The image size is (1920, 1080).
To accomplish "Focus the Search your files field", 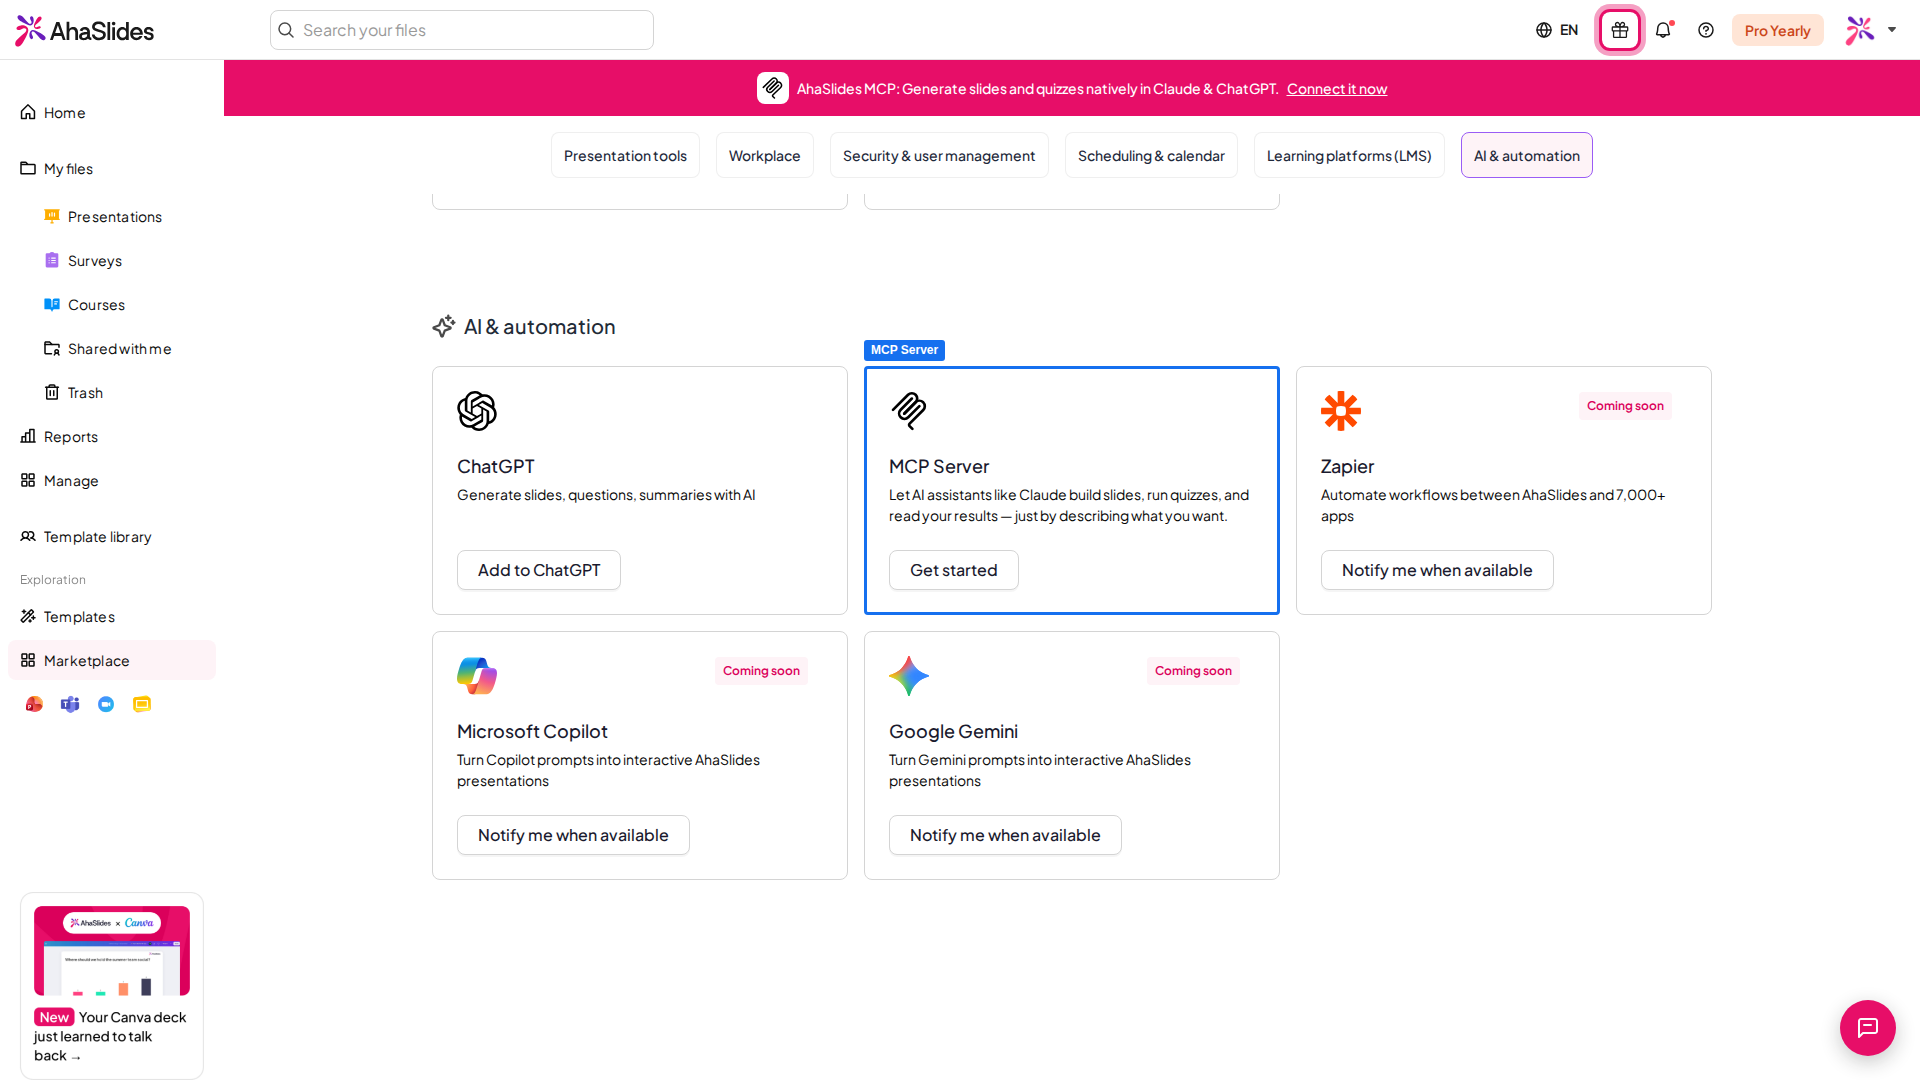I will (462, 30).
